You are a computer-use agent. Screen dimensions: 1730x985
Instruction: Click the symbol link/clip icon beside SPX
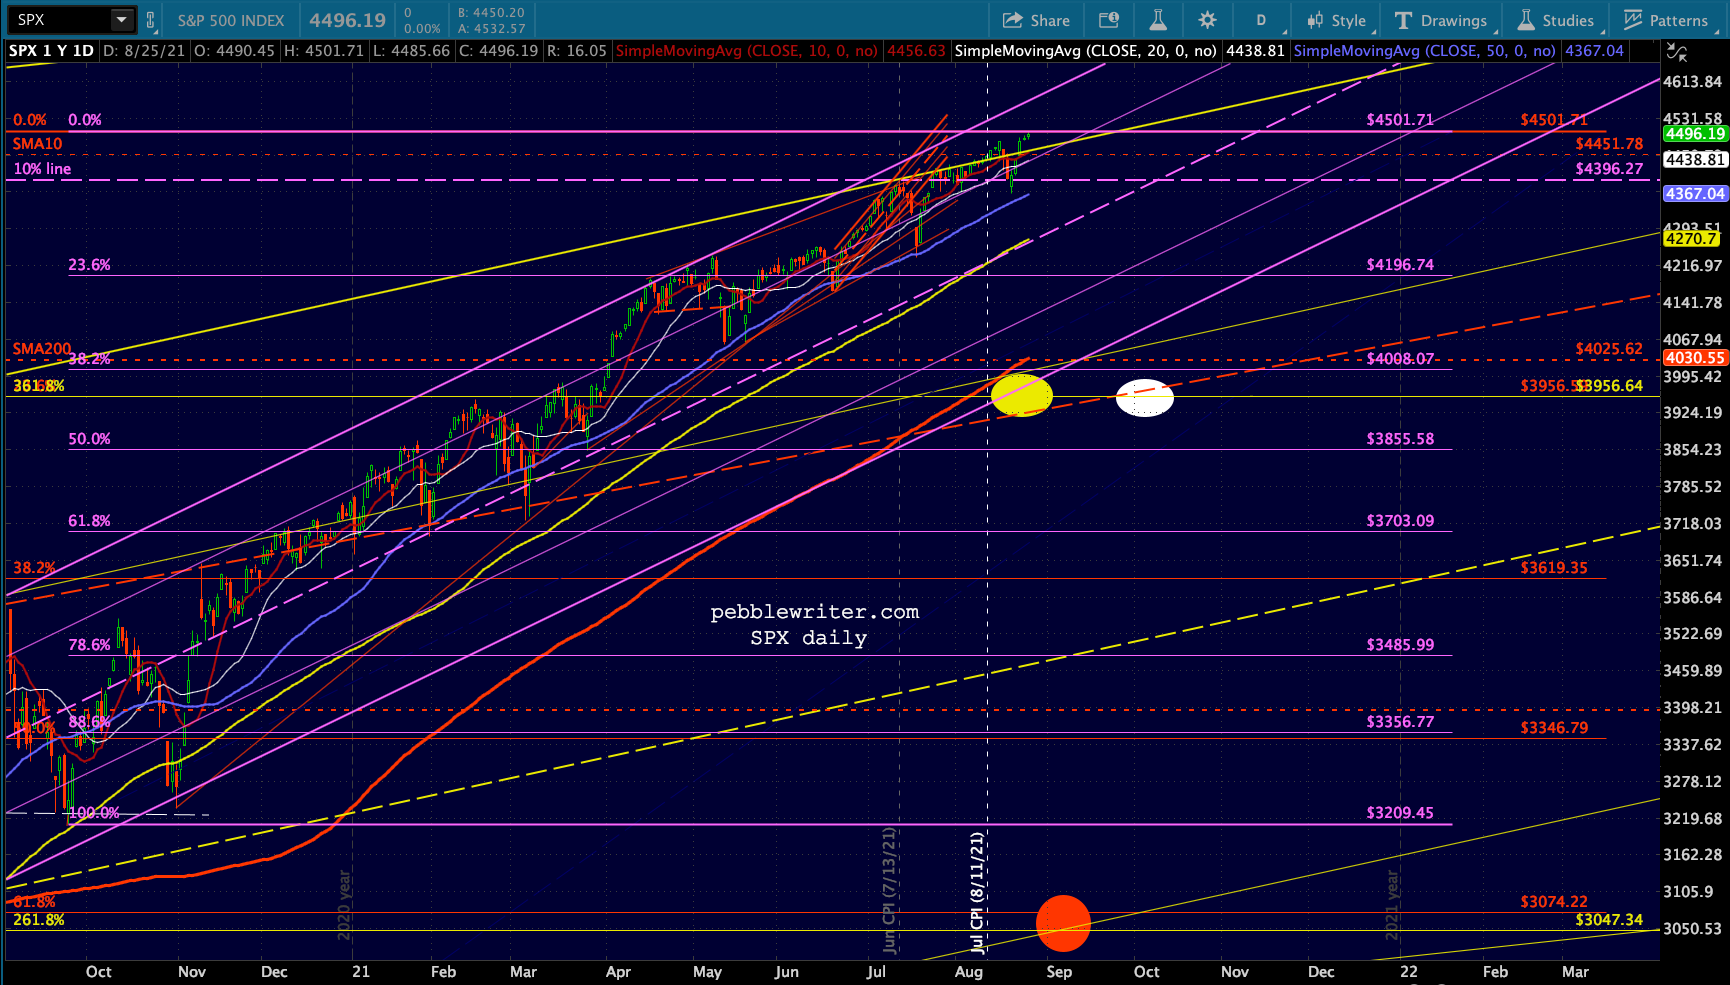click(151, 19)
